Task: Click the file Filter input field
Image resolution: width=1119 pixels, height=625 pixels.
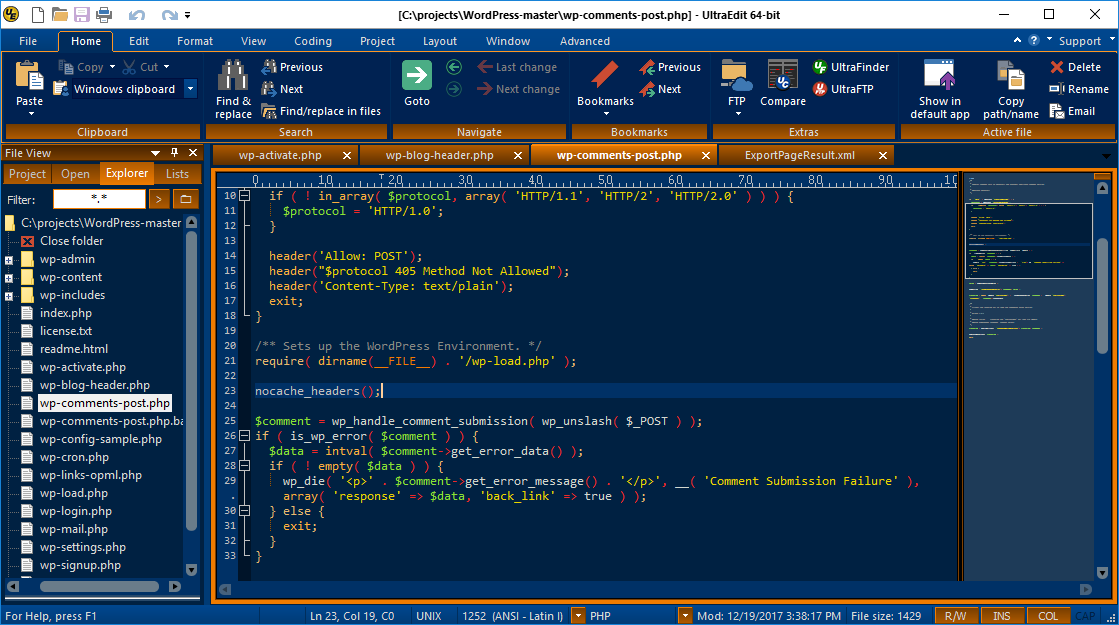Action: coord(99,199)
